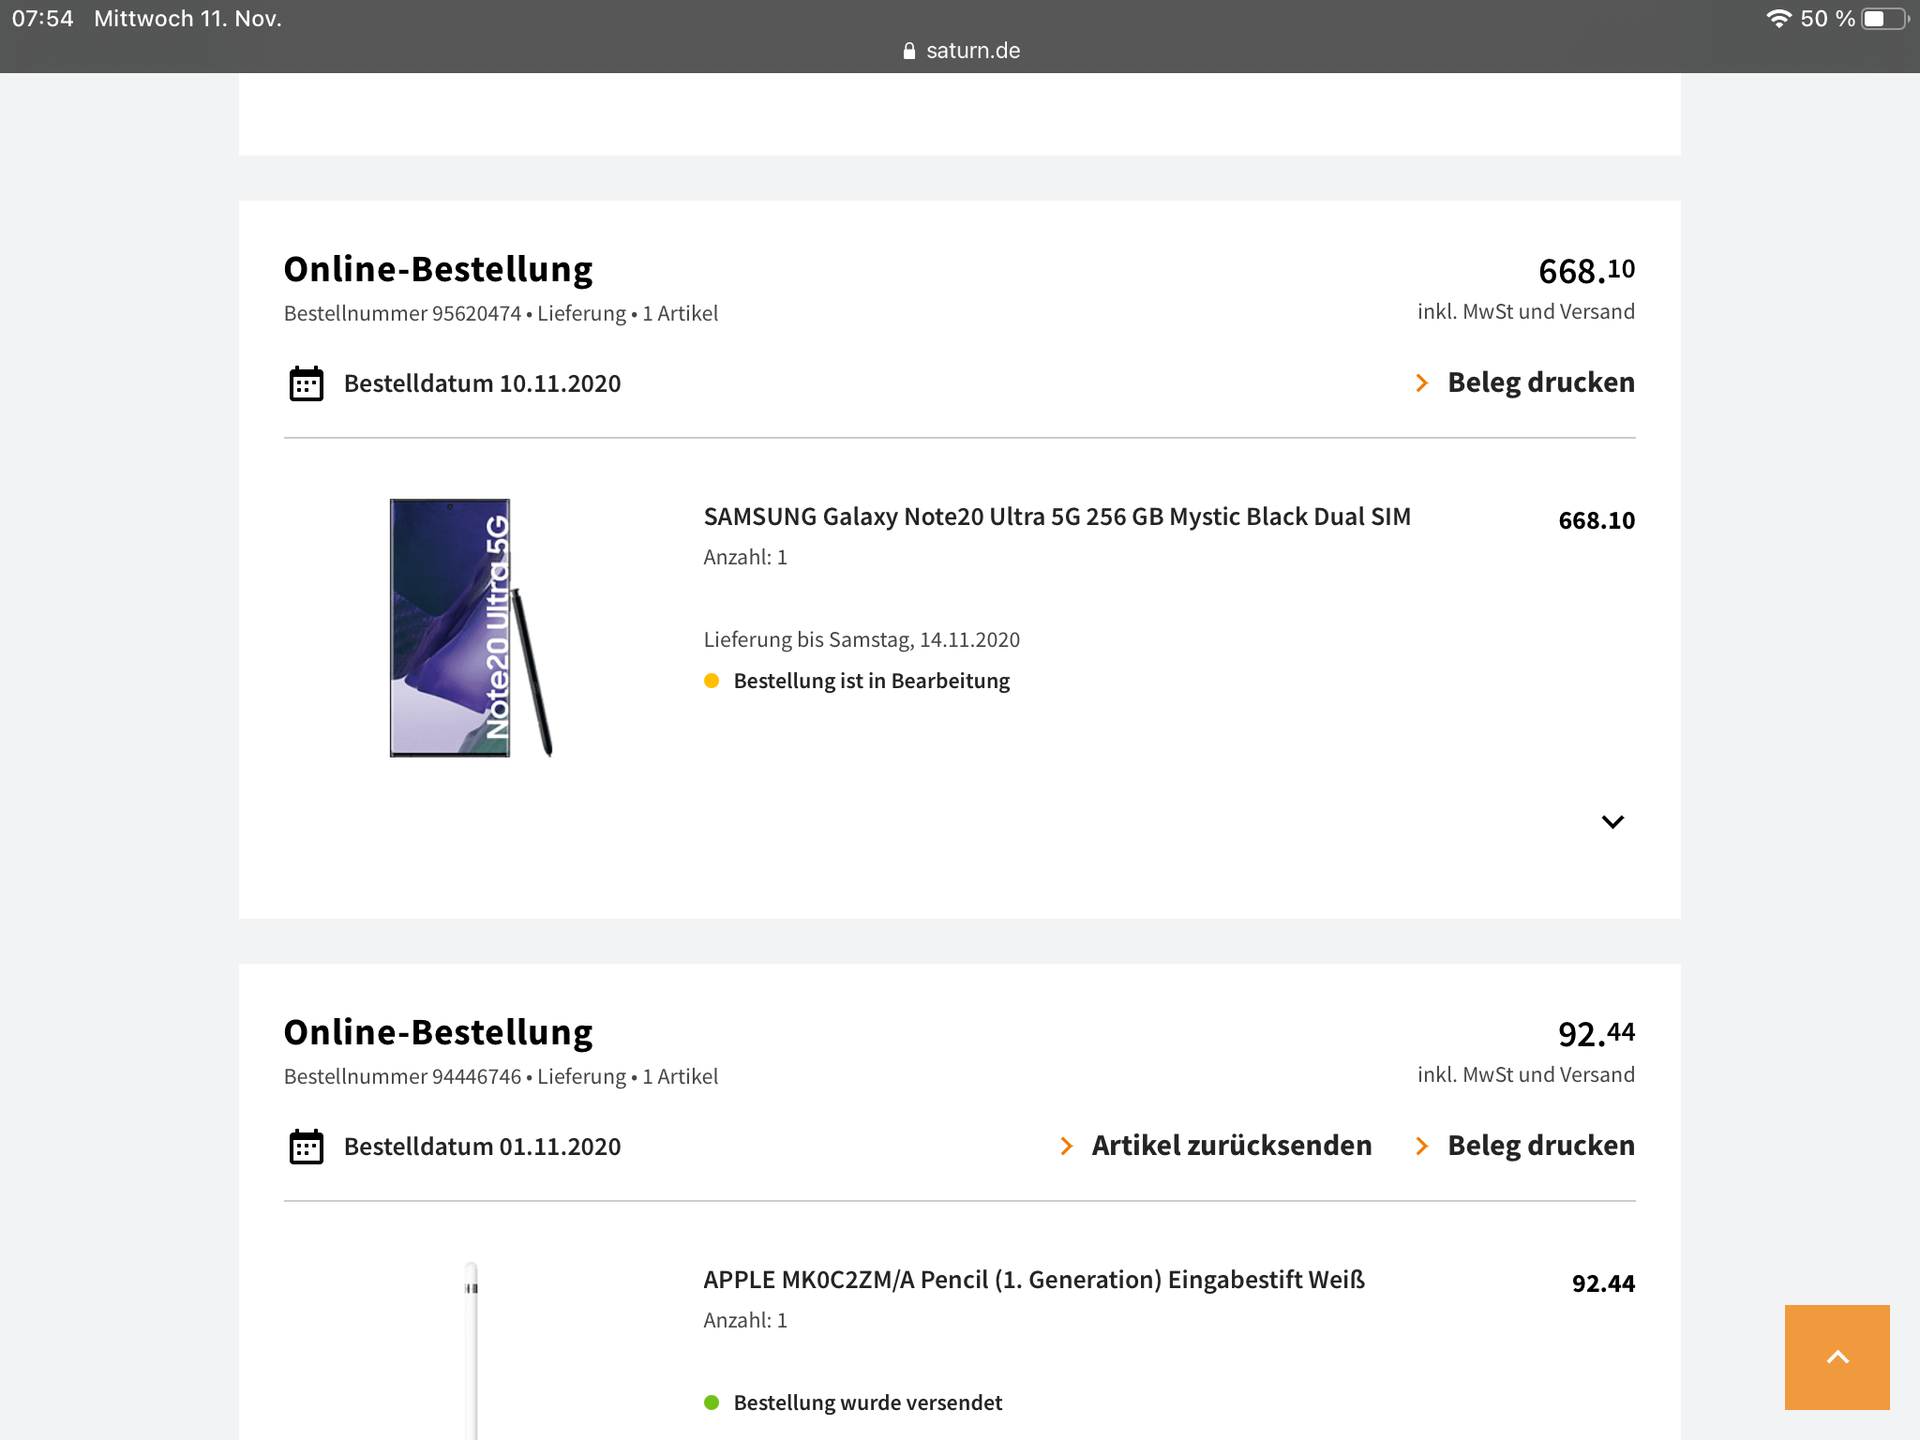Select text Bestellnummer 95620474

pos(402,314)
